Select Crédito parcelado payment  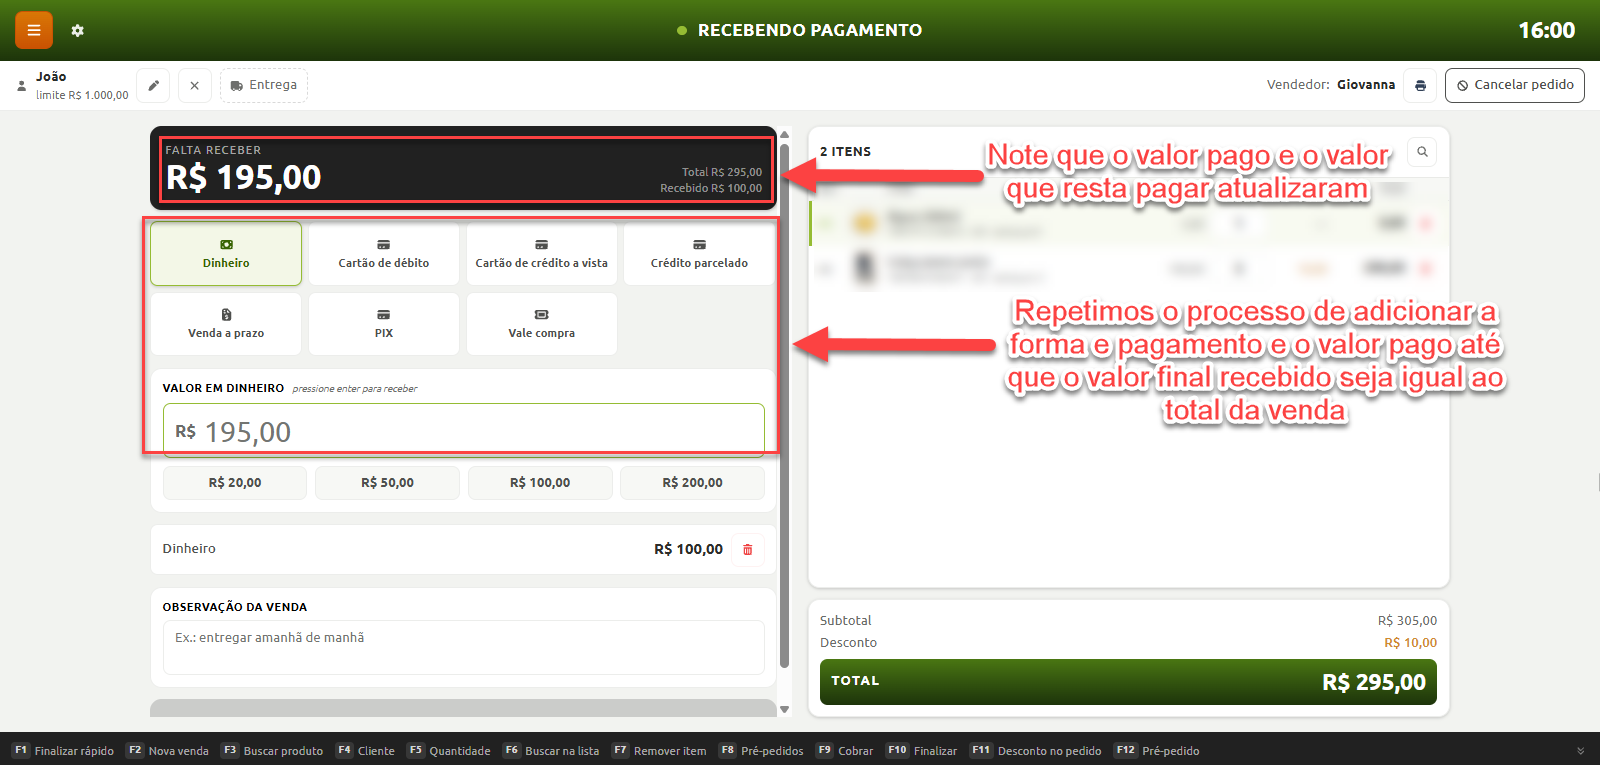point(699,254)
